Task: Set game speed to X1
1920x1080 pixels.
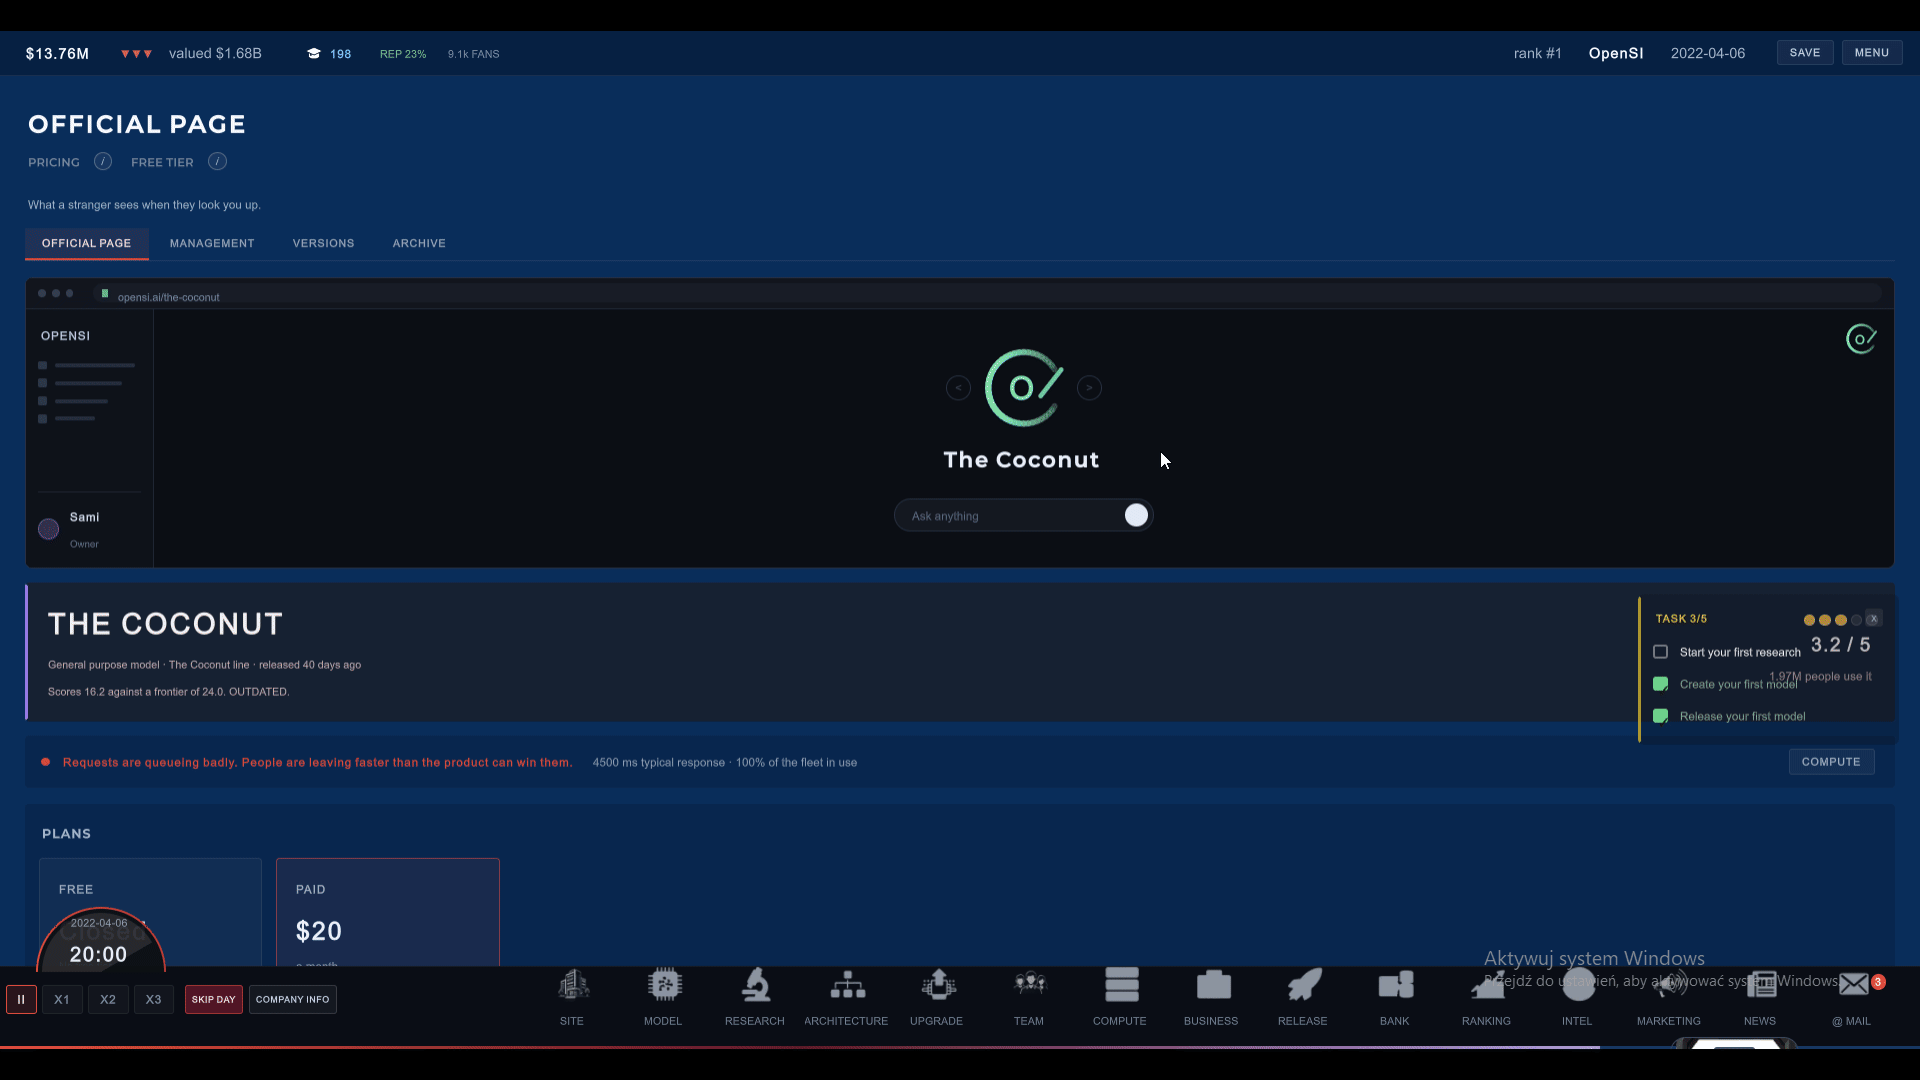Action: (x=62, y=999)
